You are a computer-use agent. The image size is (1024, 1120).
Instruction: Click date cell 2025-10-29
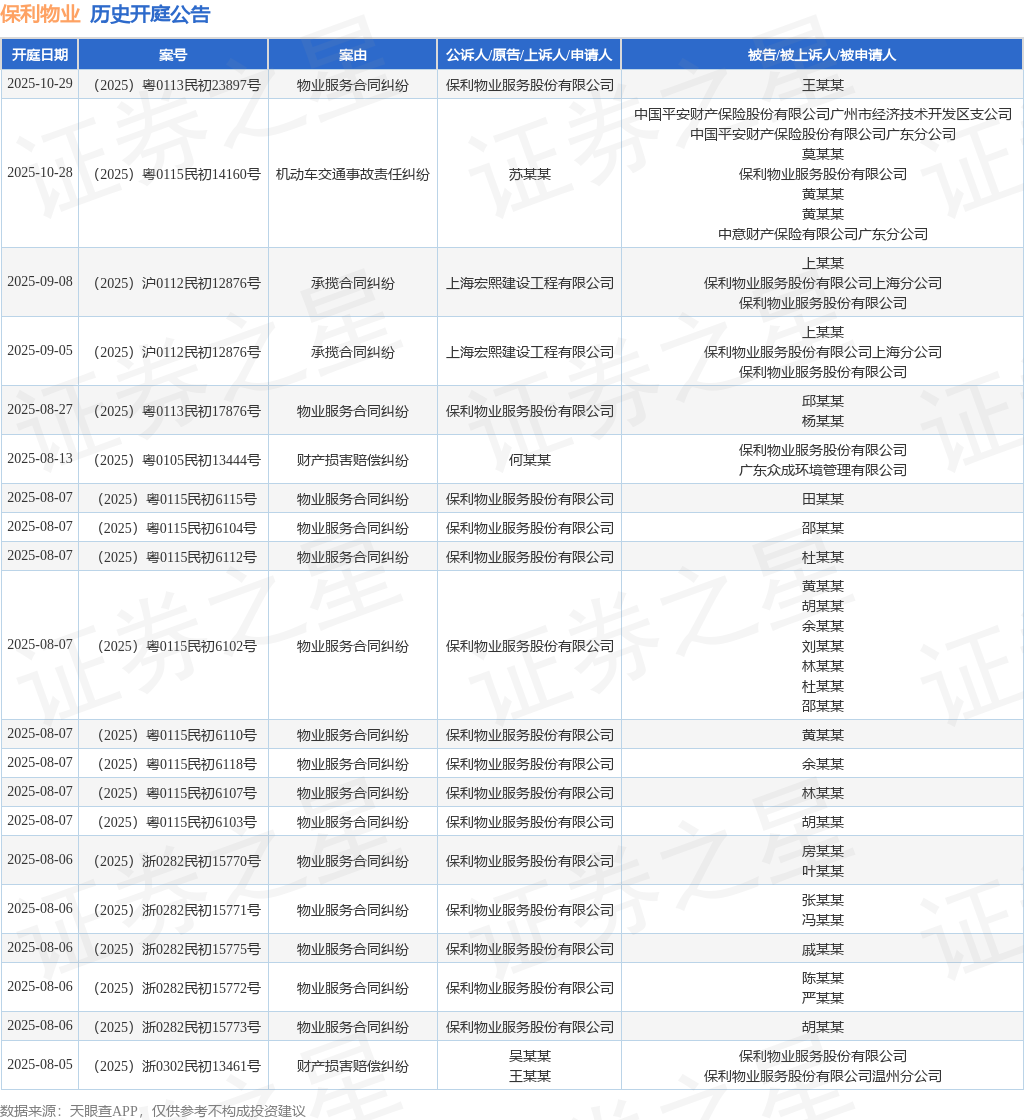[x=40, y=84]
